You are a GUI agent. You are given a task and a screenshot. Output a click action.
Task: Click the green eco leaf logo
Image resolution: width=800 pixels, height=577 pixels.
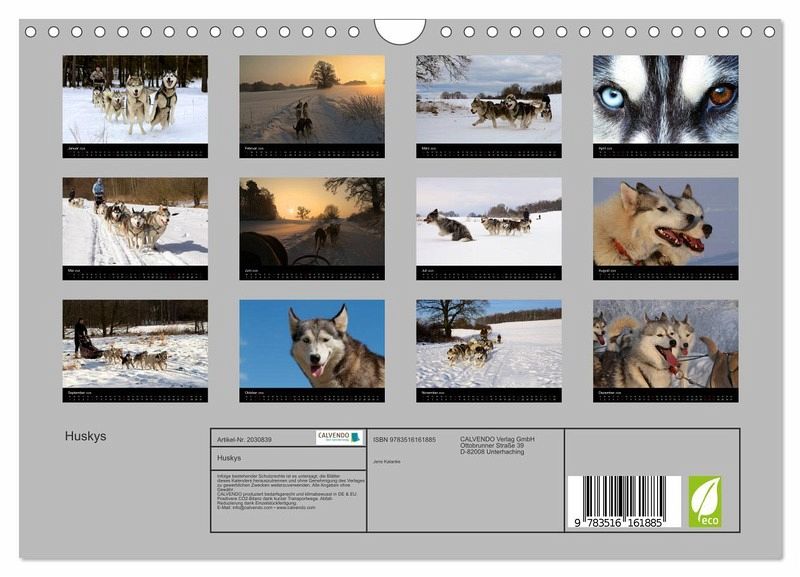click(x=704, y=502)
